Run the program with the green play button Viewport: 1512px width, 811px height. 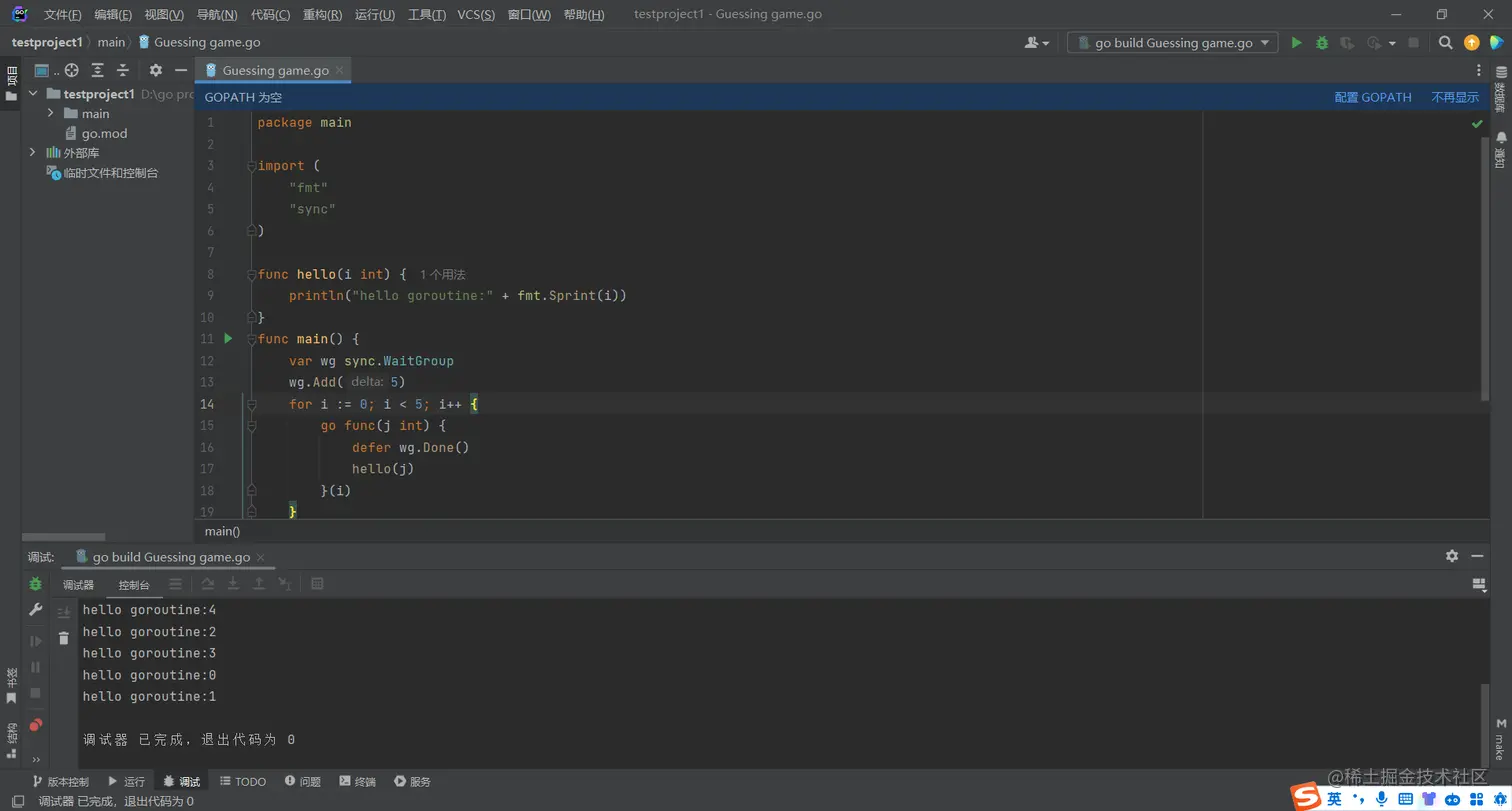coord(1296,43)
